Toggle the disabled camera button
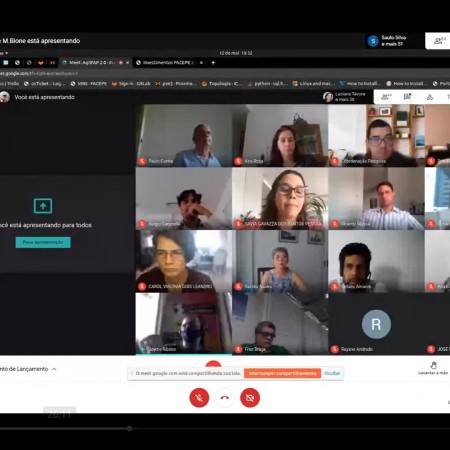Screen dimensions: 450x450 coord(250,397)
